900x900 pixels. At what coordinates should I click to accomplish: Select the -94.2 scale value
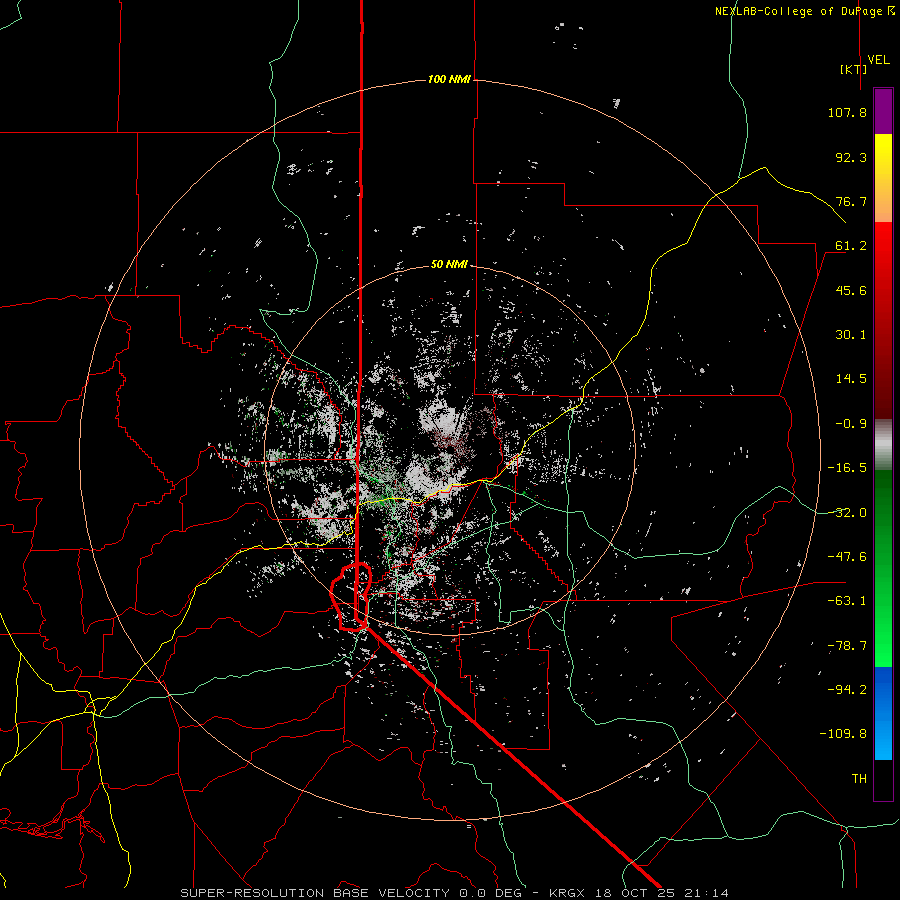pyautogui.click(x=847, y=689)
